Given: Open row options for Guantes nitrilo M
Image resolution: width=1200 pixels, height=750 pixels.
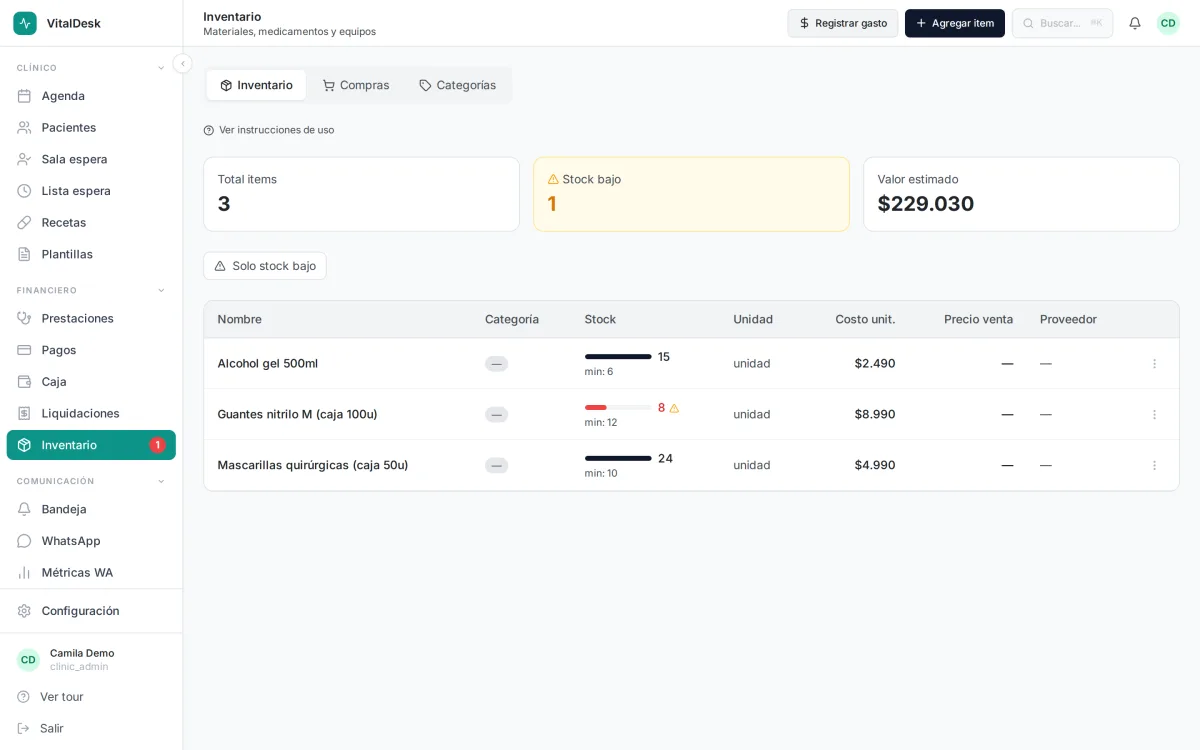Looking at the screenshot, I should (x=1154, y=415).
